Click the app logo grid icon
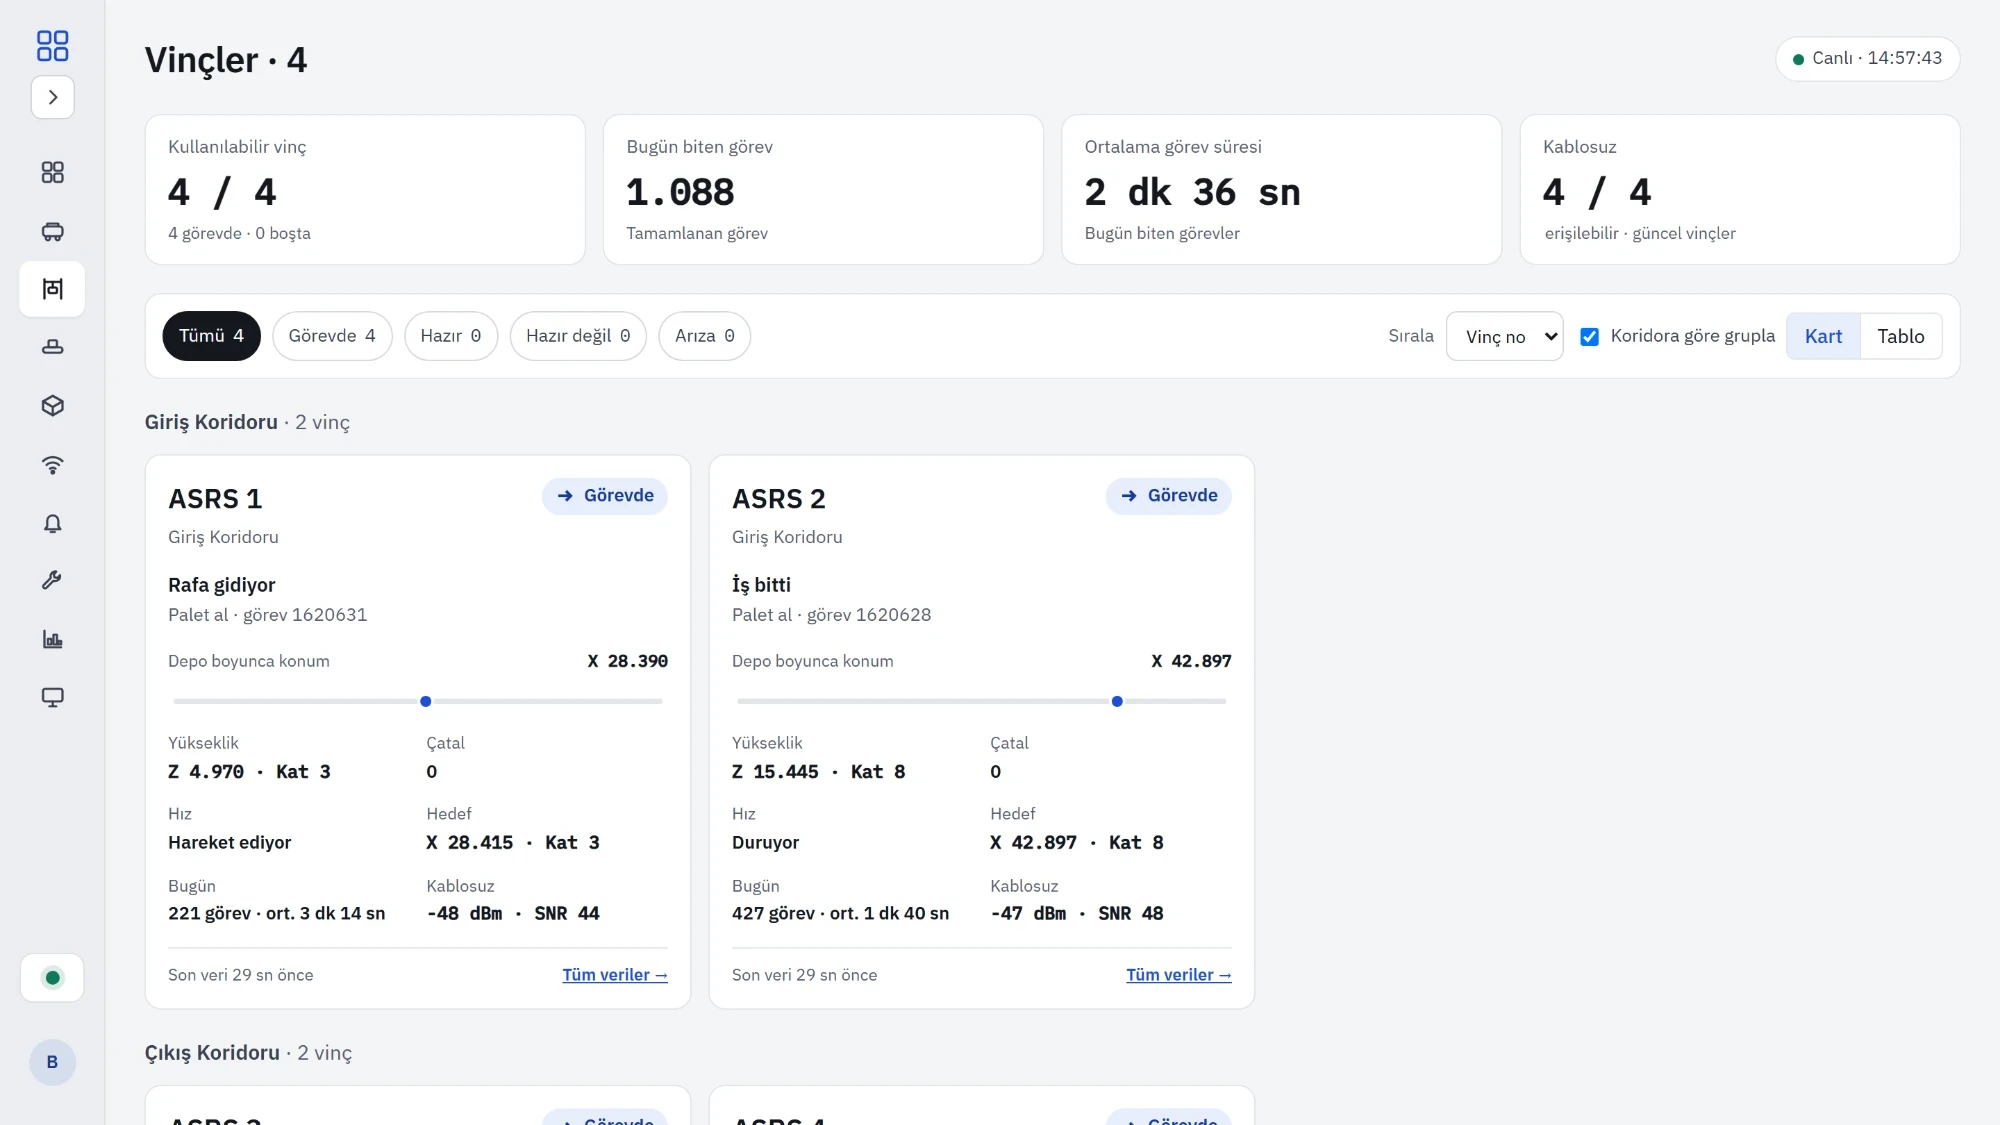 52,45
